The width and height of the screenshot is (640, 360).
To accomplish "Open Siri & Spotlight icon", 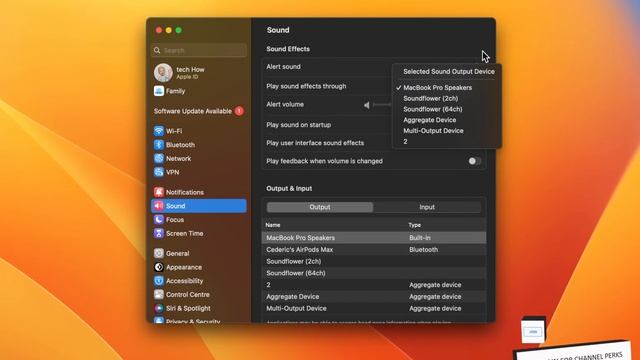I will pos(159,308).
